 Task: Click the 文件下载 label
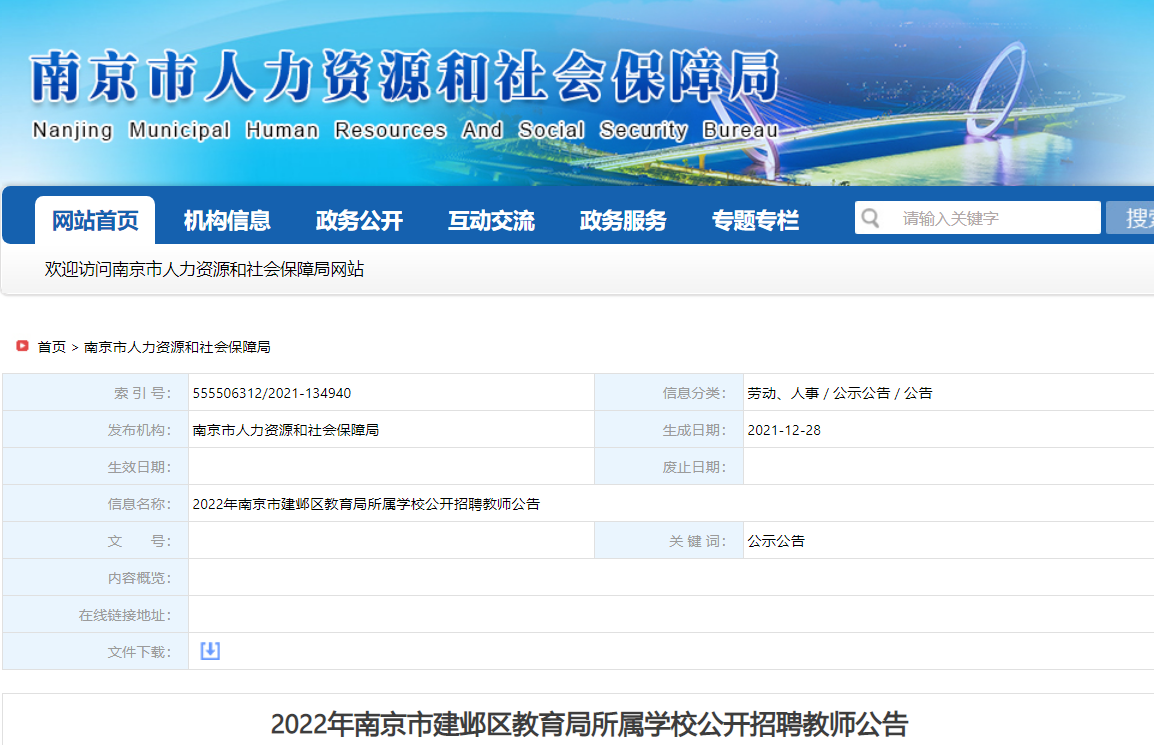139,652
